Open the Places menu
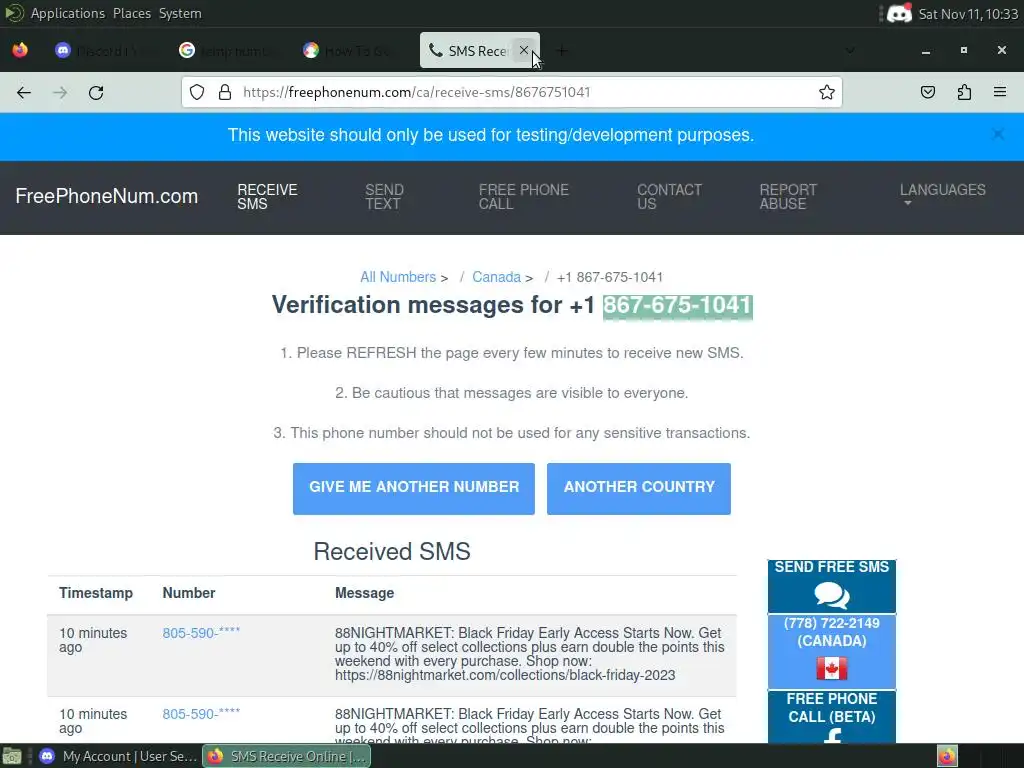Screen dimensions: 1024x768 pos(131,13)
